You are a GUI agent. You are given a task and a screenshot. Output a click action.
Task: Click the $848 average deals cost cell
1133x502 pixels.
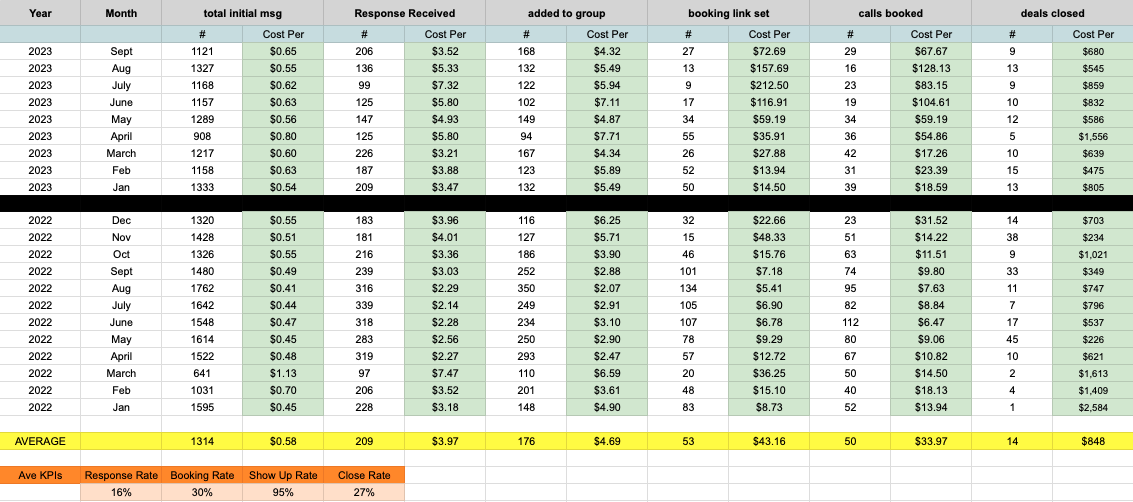[x=1093, y=441]
